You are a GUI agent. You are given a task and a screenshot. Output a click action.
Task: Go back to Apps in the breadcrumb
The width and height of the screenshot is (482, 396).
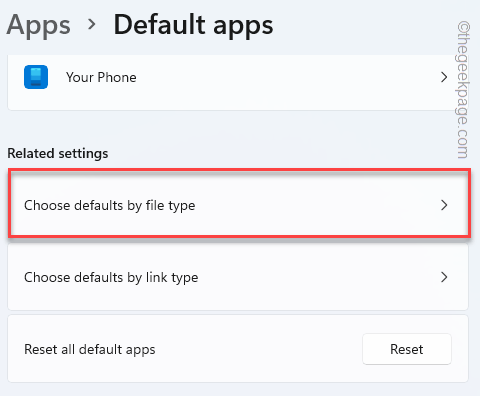click(x=39, y=25)
